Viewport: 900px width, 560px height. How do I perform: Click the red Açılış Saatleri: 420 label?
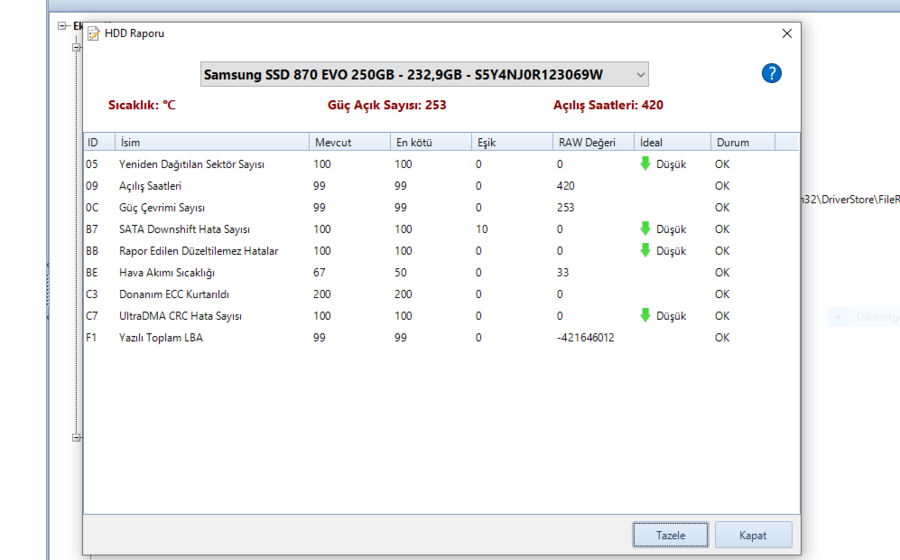(x=608, y=105)
